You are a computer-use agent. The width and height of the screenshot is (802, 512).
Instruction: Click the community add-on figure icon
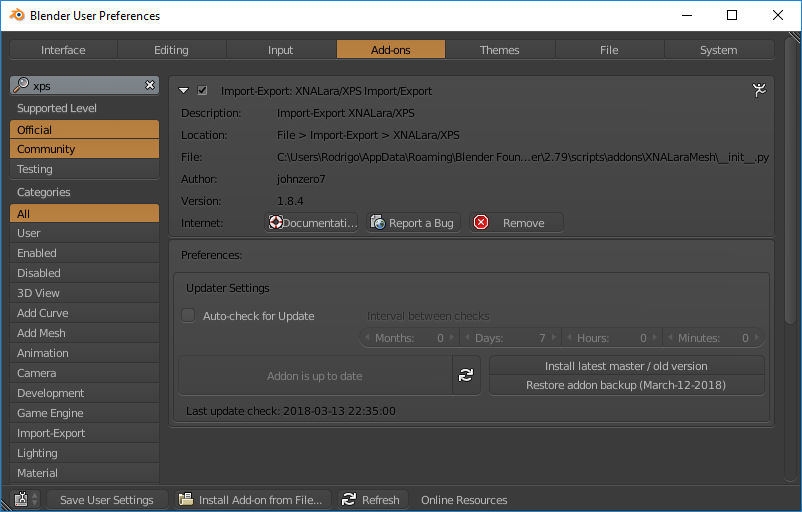760,90
